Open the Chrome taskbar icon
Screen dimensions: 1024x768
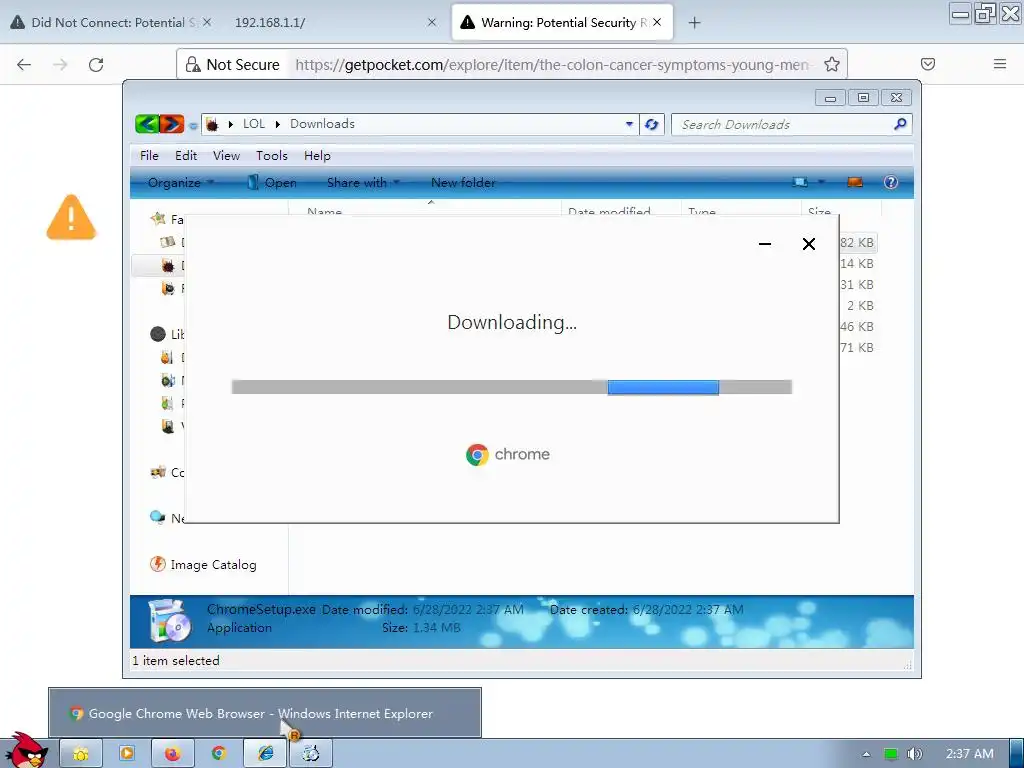pos(219,754)
